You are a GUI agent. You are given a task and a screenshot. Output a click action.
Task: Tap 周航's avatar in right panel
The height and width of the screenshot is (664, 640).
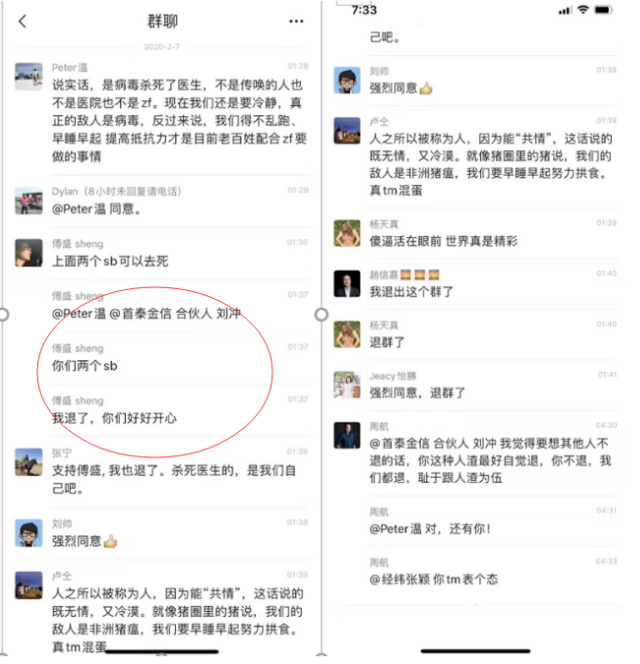(x=347, y=435)
